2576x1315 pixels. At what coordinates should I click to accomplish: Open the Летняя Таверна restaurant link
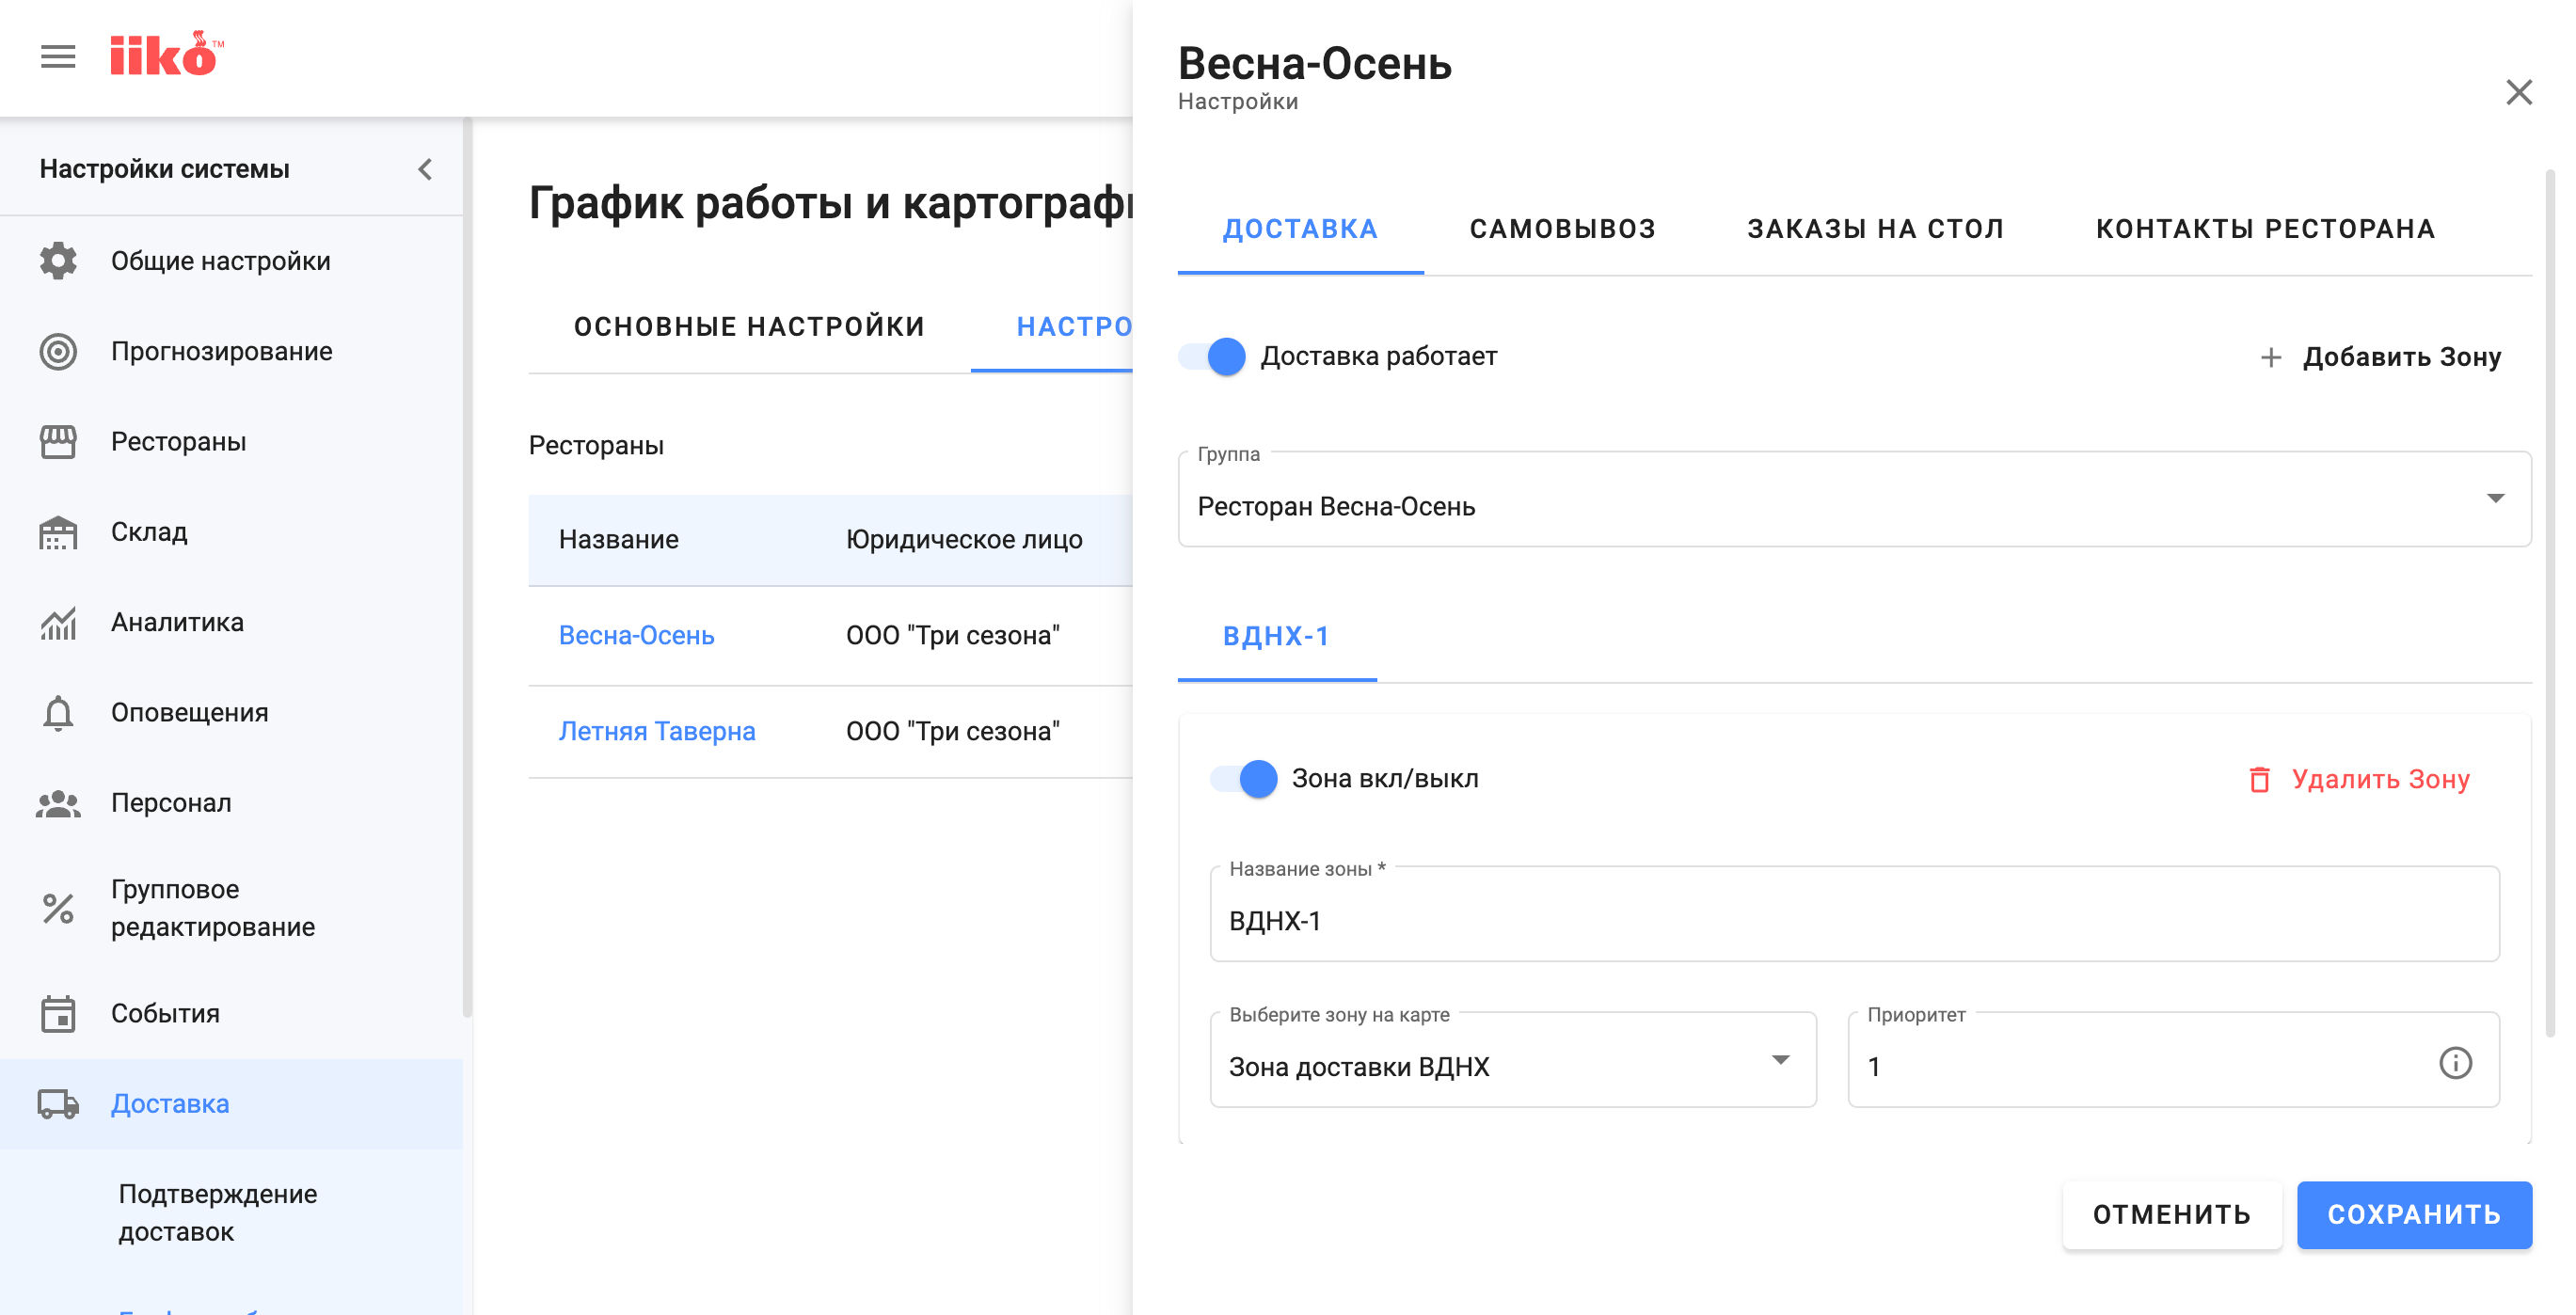tap(657, 731)
